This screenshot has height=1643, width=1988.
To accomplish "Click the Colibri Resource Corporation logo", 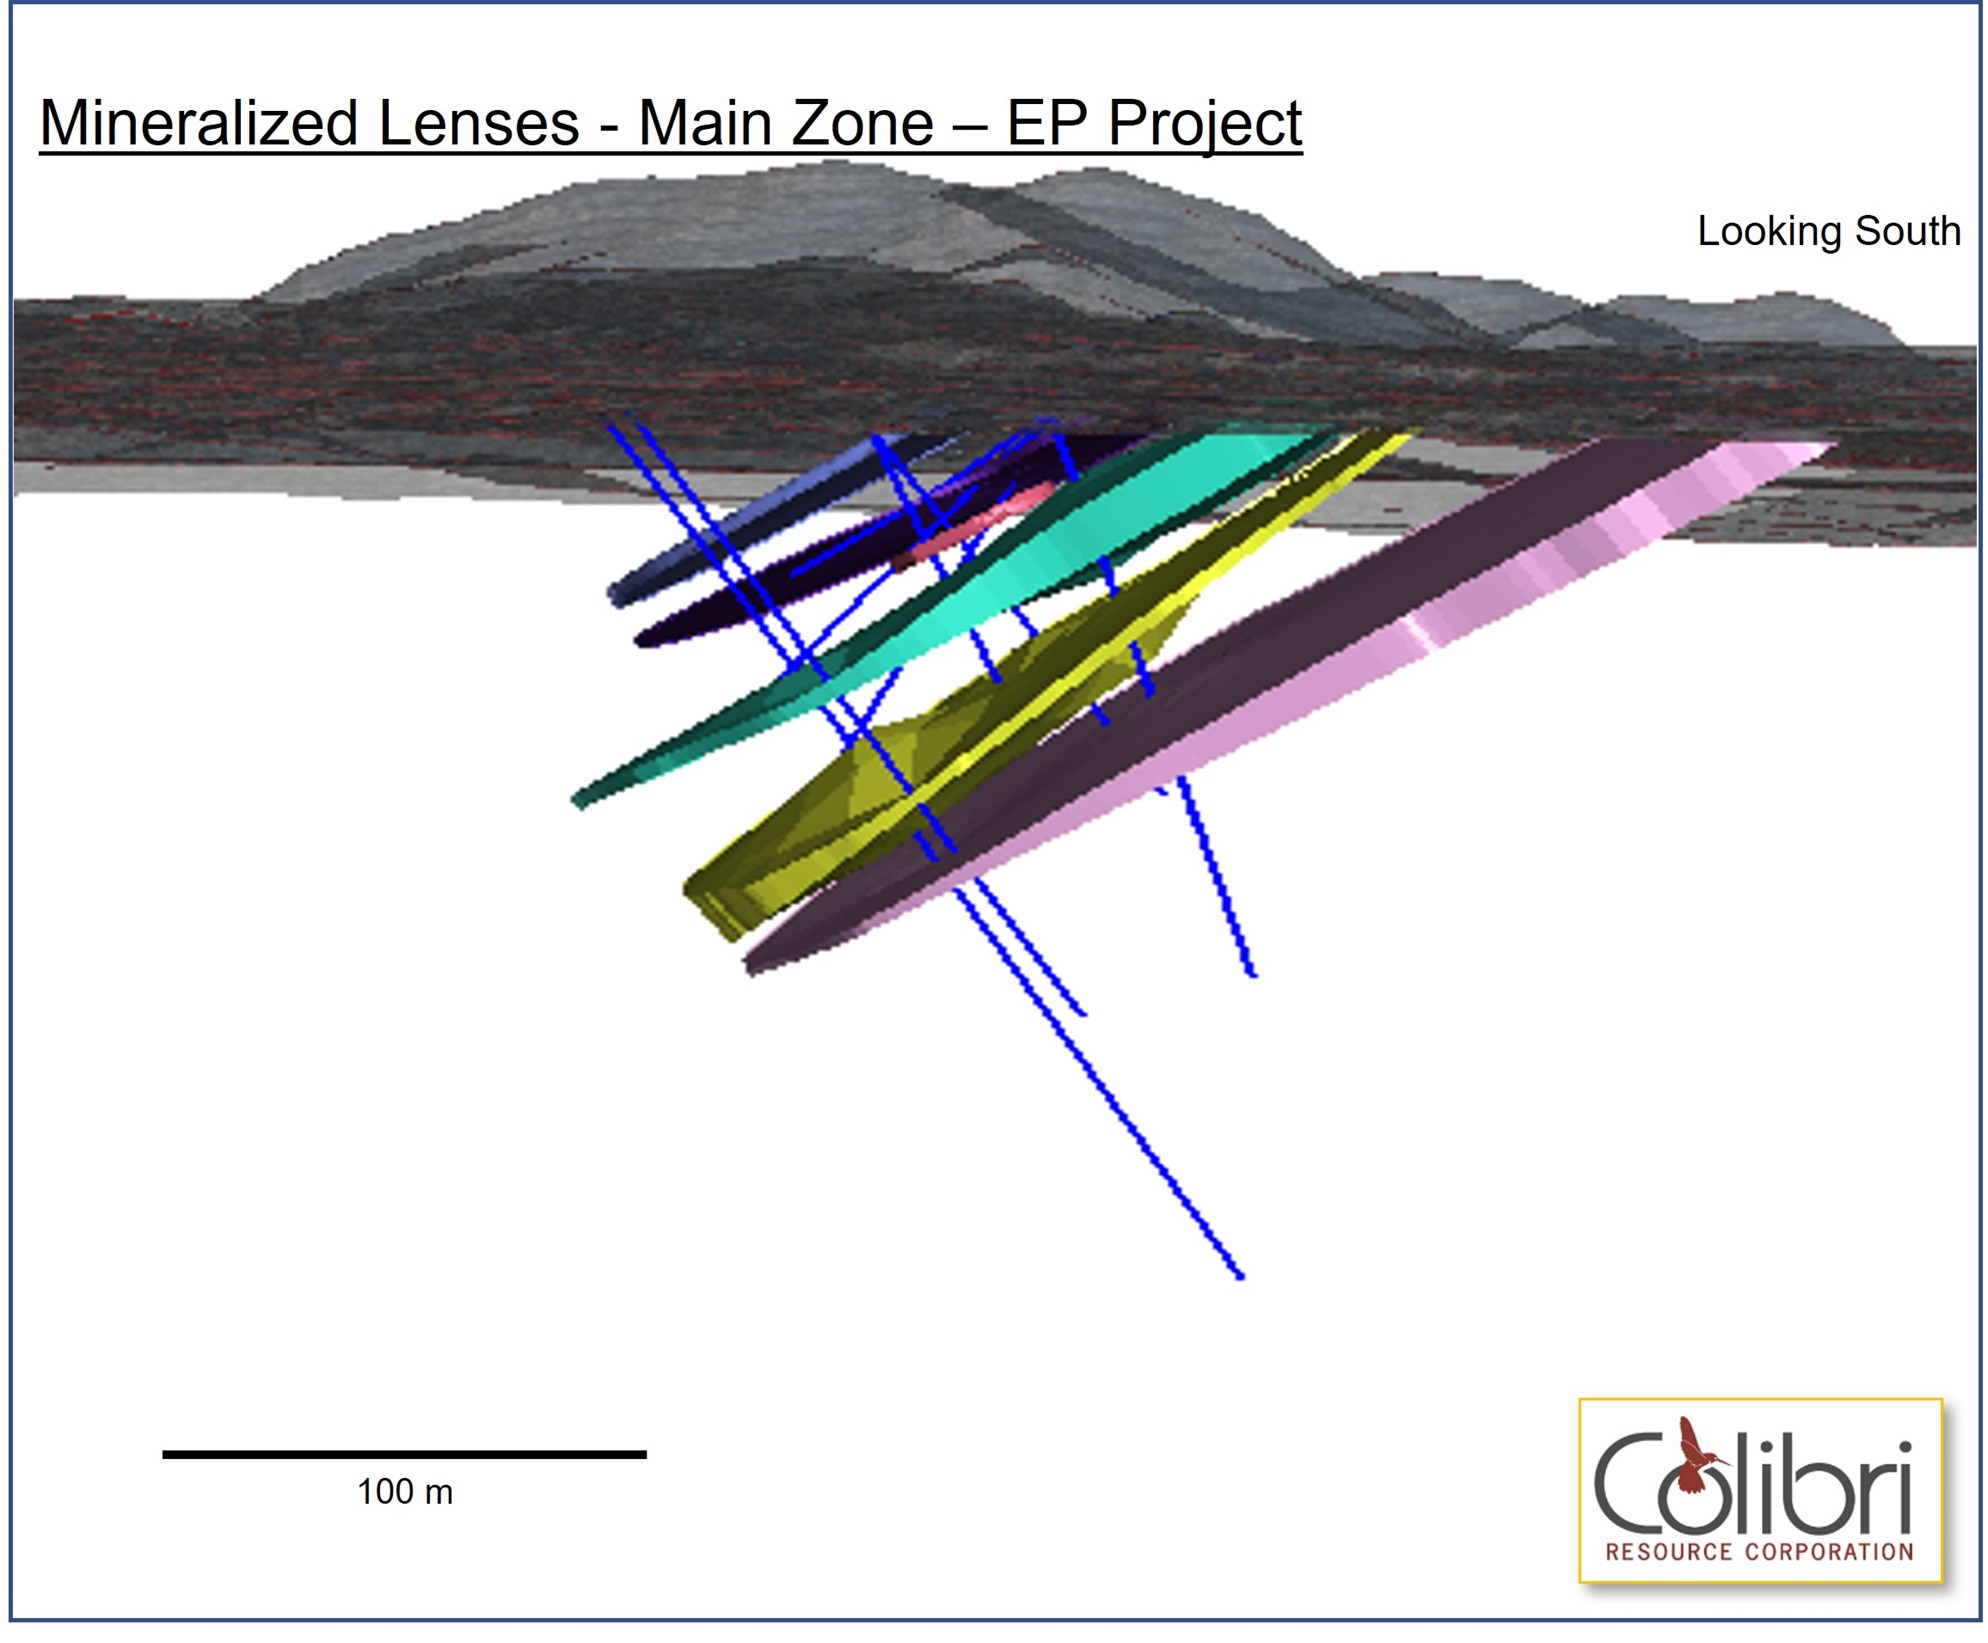I will click(x=1761, y=1491).
